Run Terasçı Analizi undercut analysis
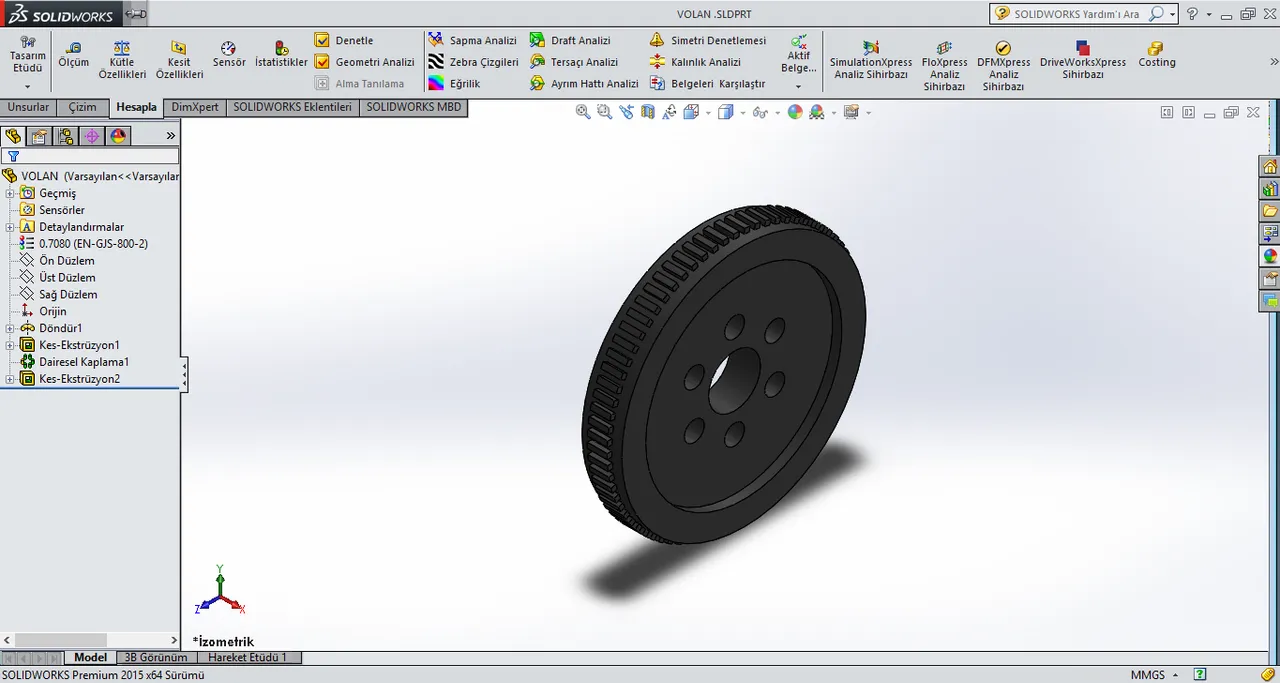 tap(574, 62)
